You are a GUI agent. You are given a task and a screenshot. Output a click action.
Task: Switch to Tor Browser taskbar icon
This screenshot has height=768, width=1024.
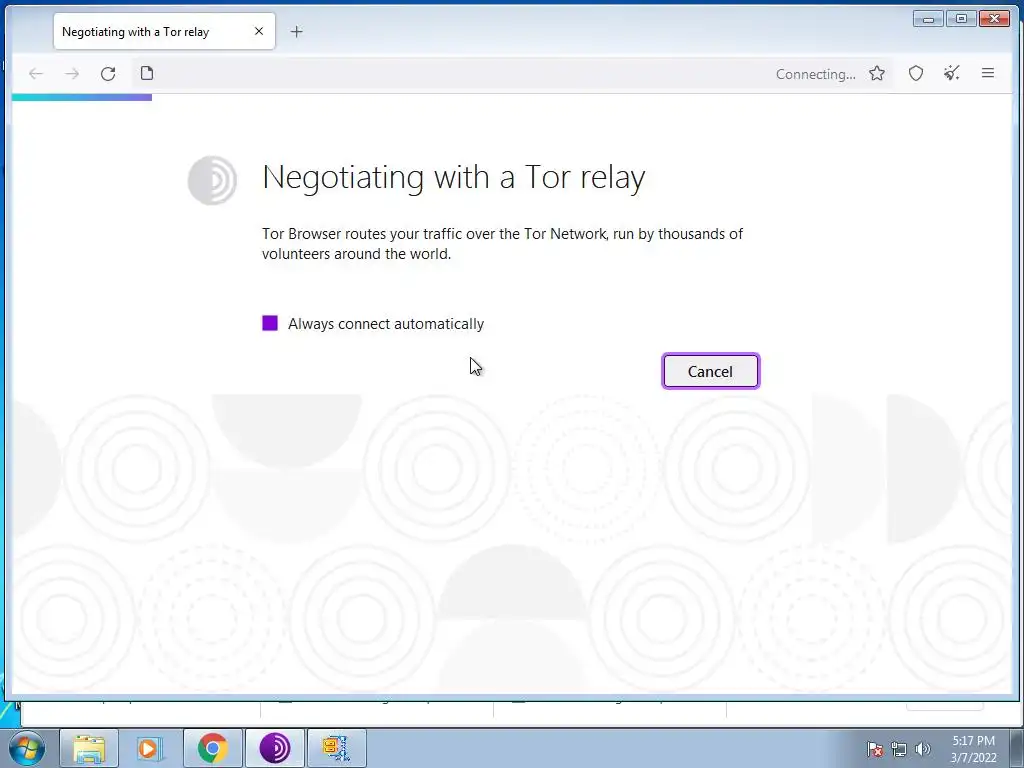(x=275, y=748)
